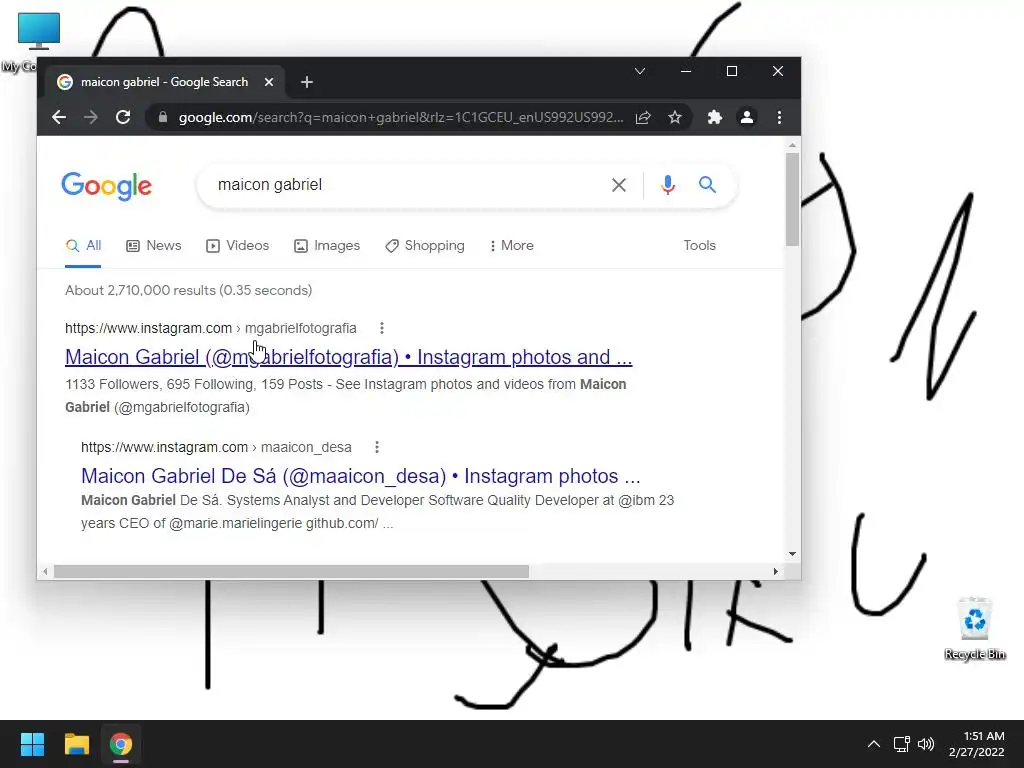Share this page from the address bar
This screenshot has width=1024, height=768.
(x=643, y=118)
